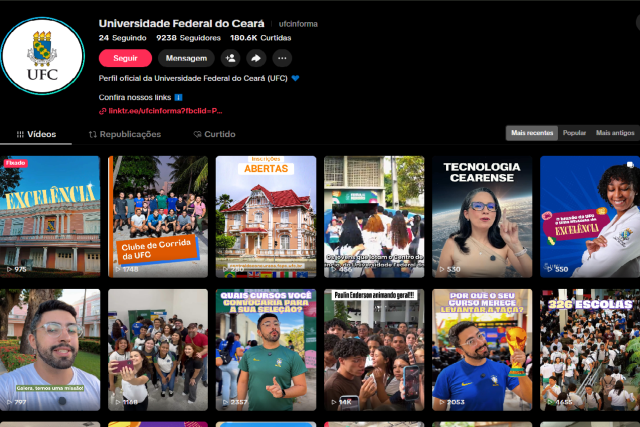The image size is (640, 427).
Task: Open the Tecnologia Cearense video
Action: click(x=482, y=217)
